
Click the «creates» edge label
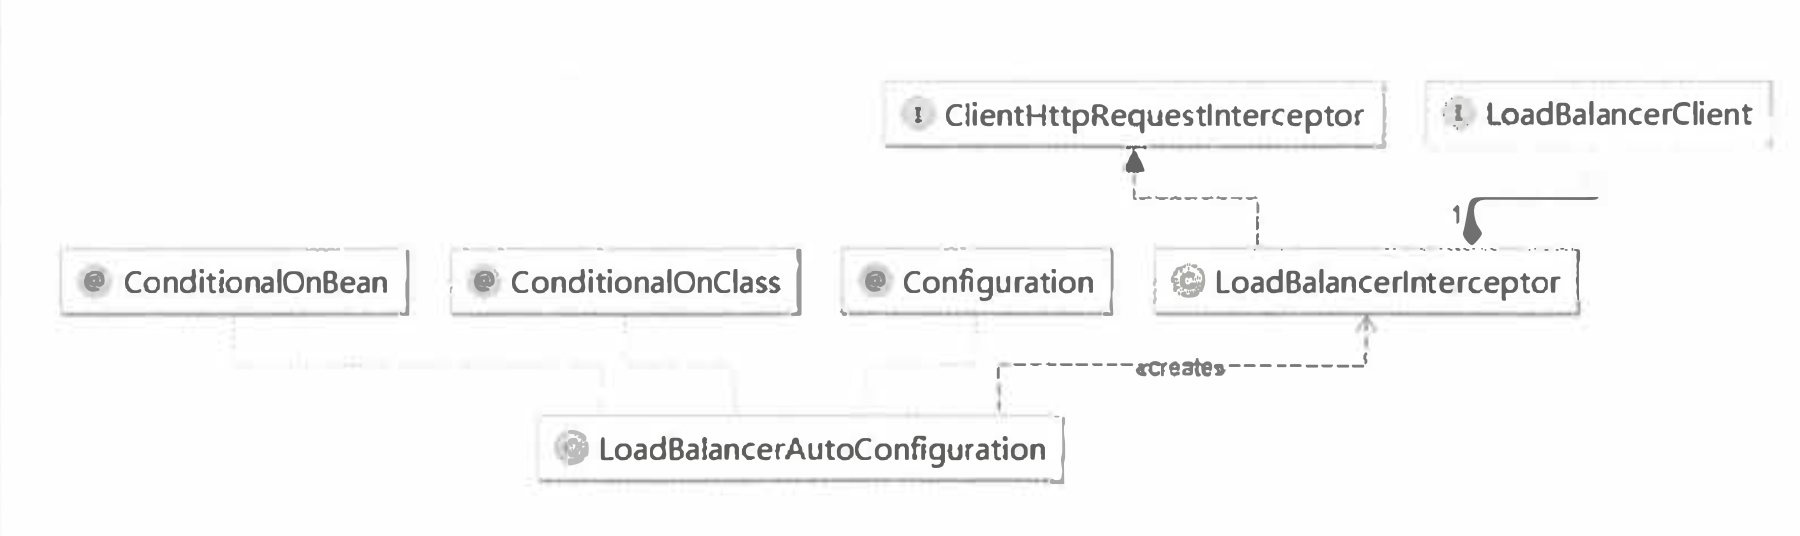coord(1180,368)
